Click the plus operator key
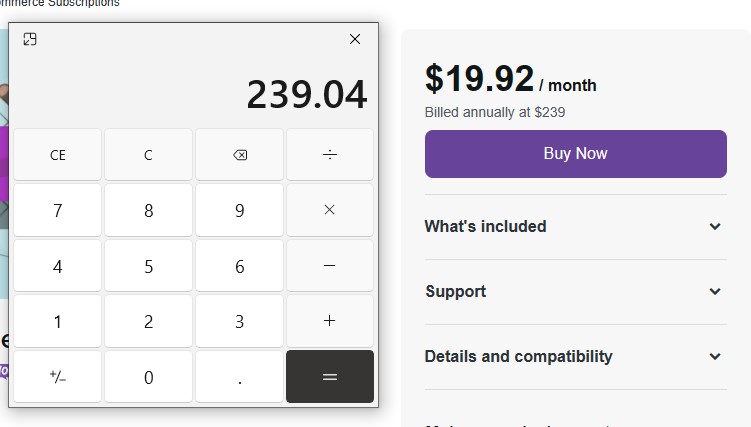This screenshot has width=751, height=427. (330, 321)
